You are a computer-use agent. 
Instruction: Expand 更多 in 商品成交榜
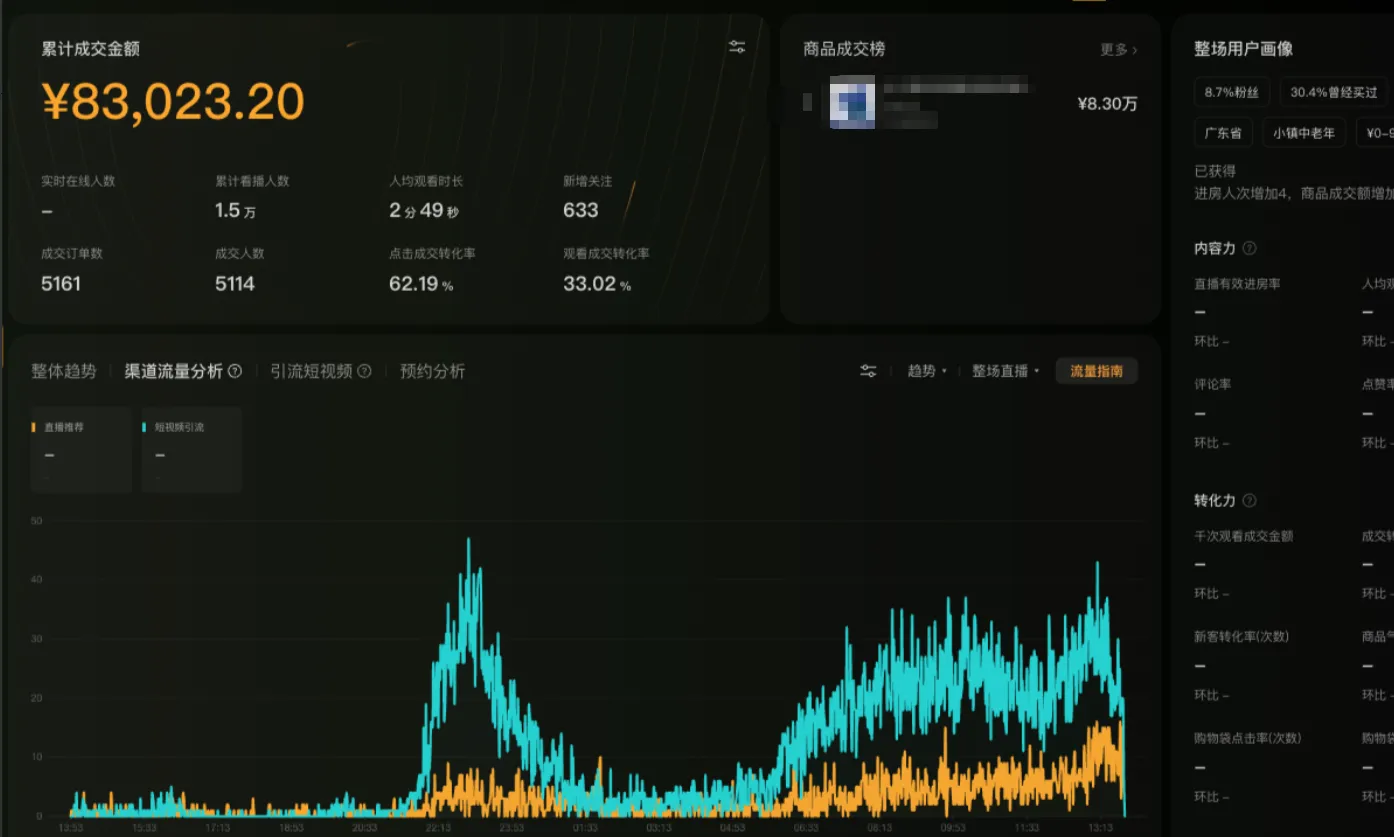pyautogui.click(x=1118, y=49)
